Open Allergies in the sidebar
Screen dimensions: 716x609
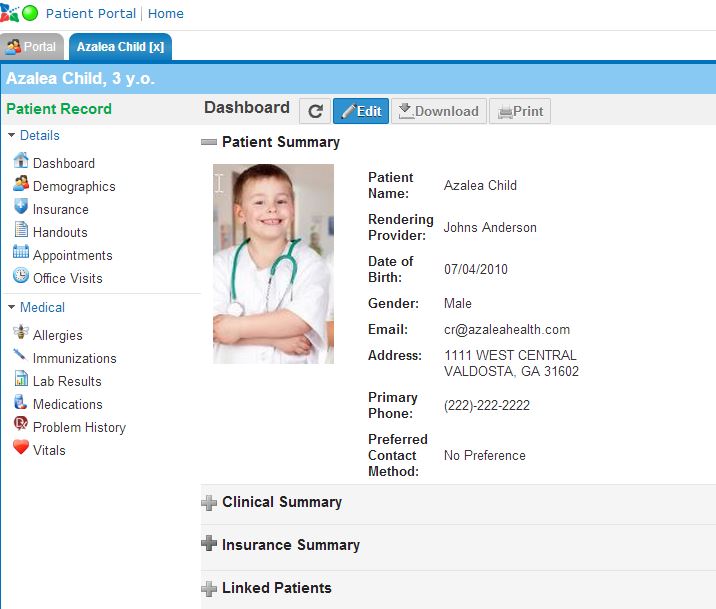pos(58,336)
